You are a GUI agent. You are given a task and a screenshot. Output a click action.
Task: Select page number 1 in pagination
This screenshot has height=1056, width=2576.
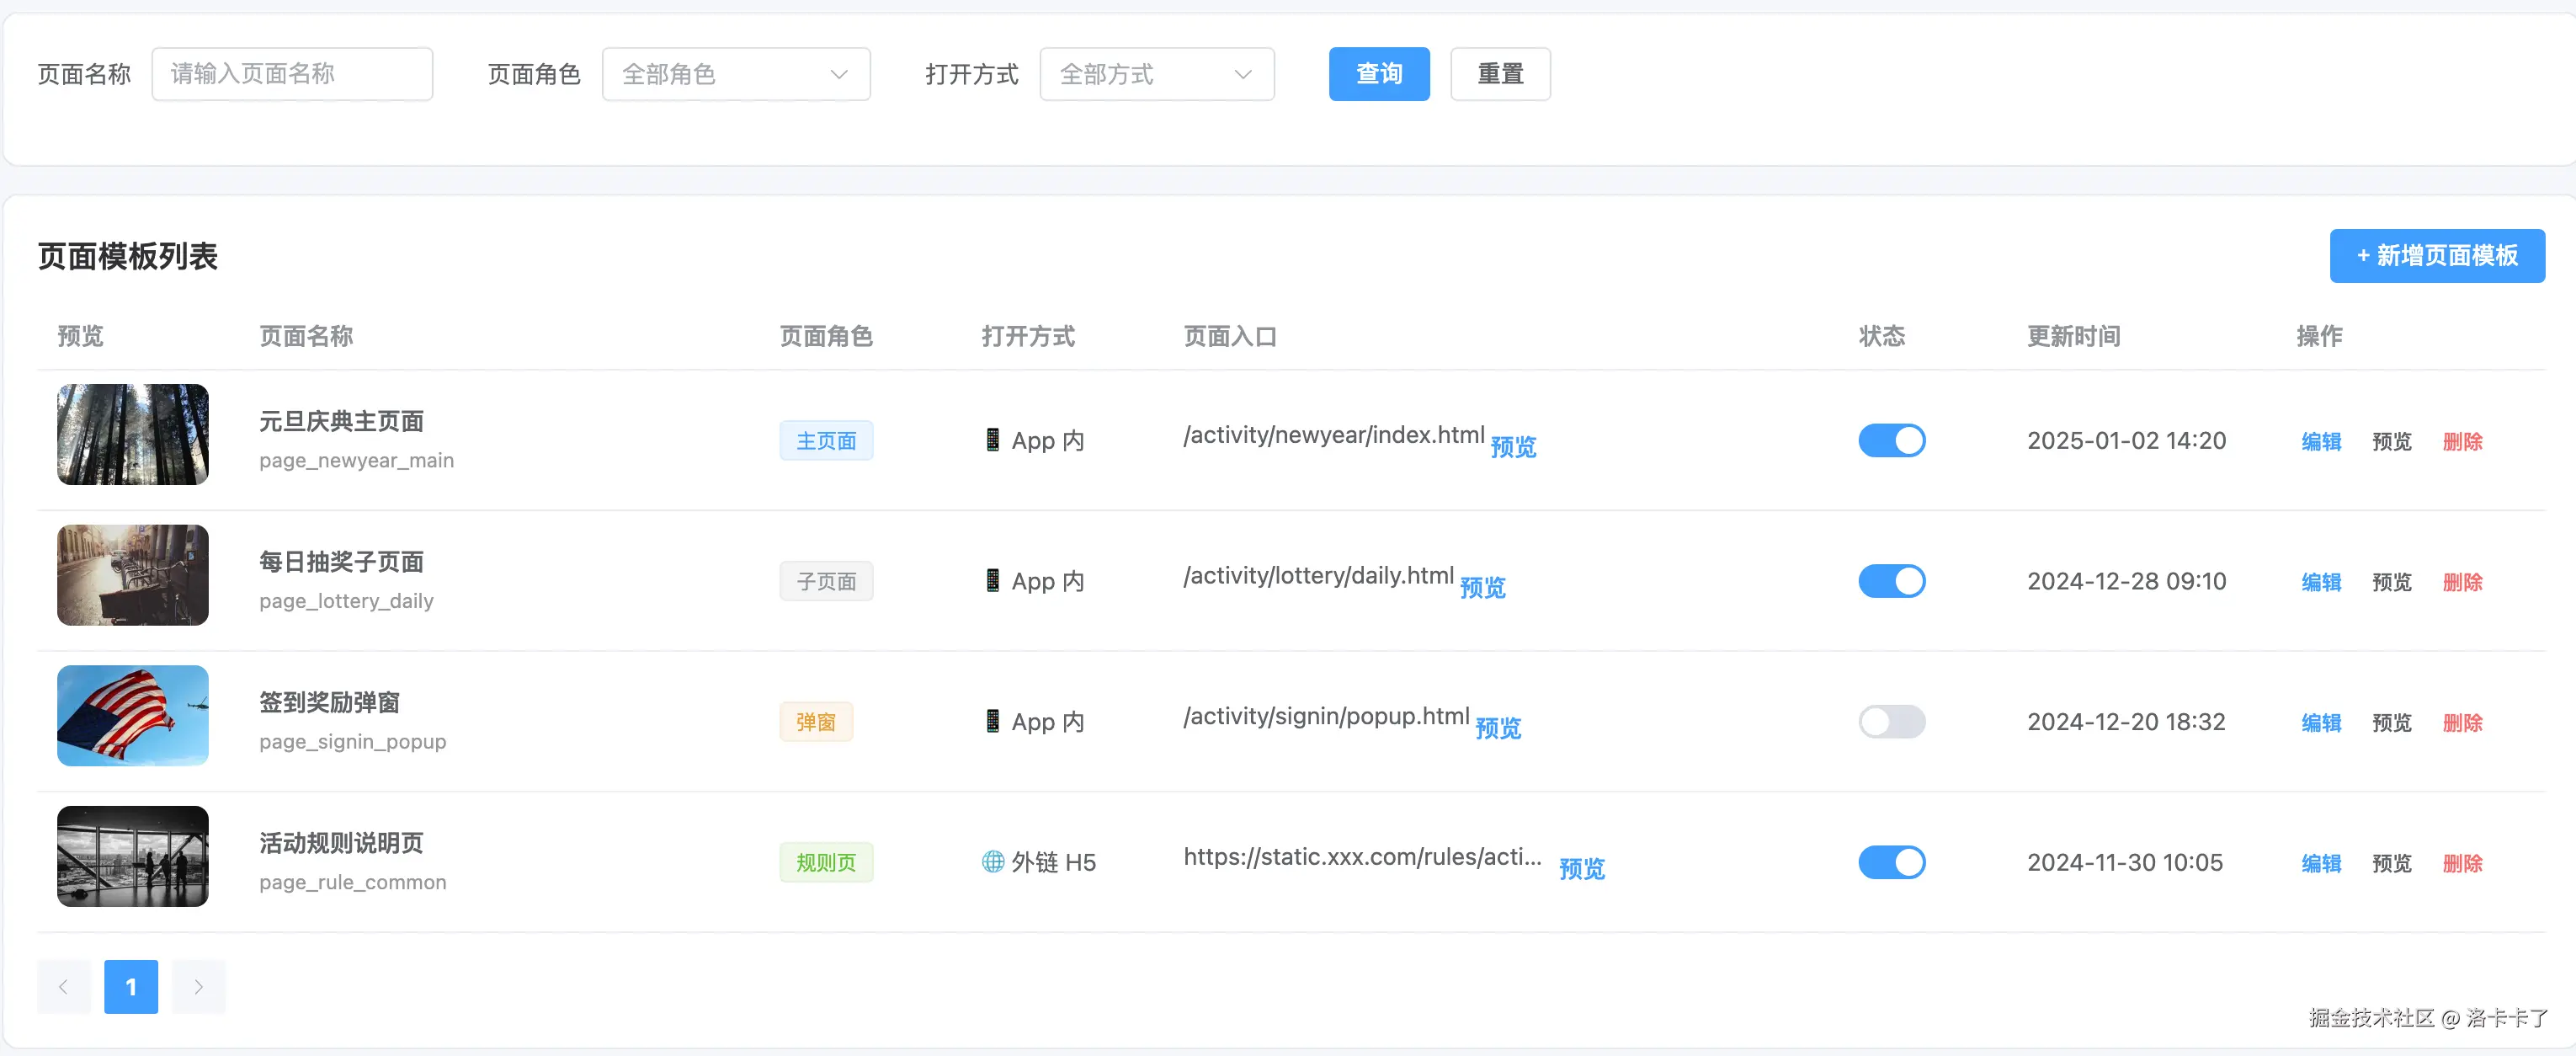pos(131,987)
